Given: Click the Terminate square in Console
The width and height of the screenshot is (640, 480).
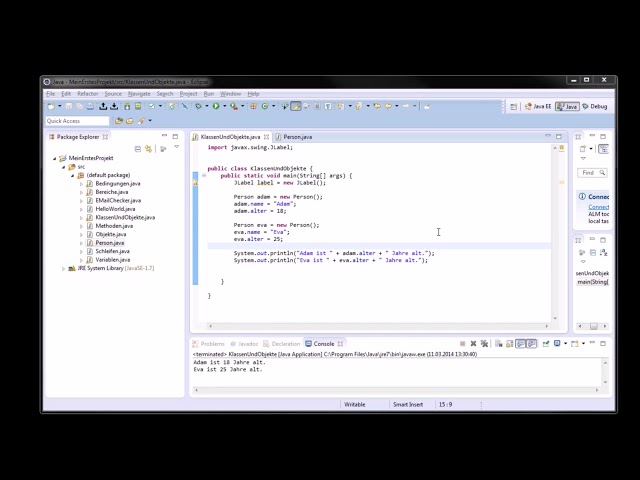Looking at the screenshot, I should [462, 344].
